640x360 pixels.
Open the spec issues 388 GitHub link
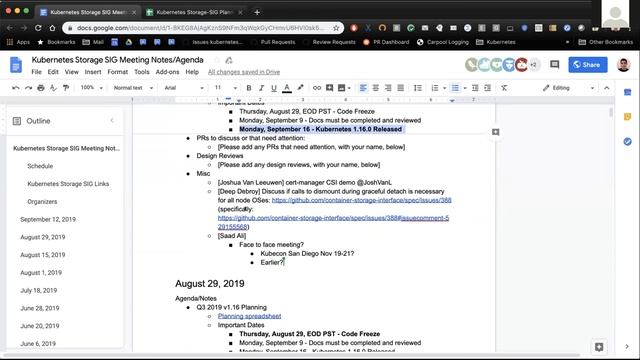(362, 200)
